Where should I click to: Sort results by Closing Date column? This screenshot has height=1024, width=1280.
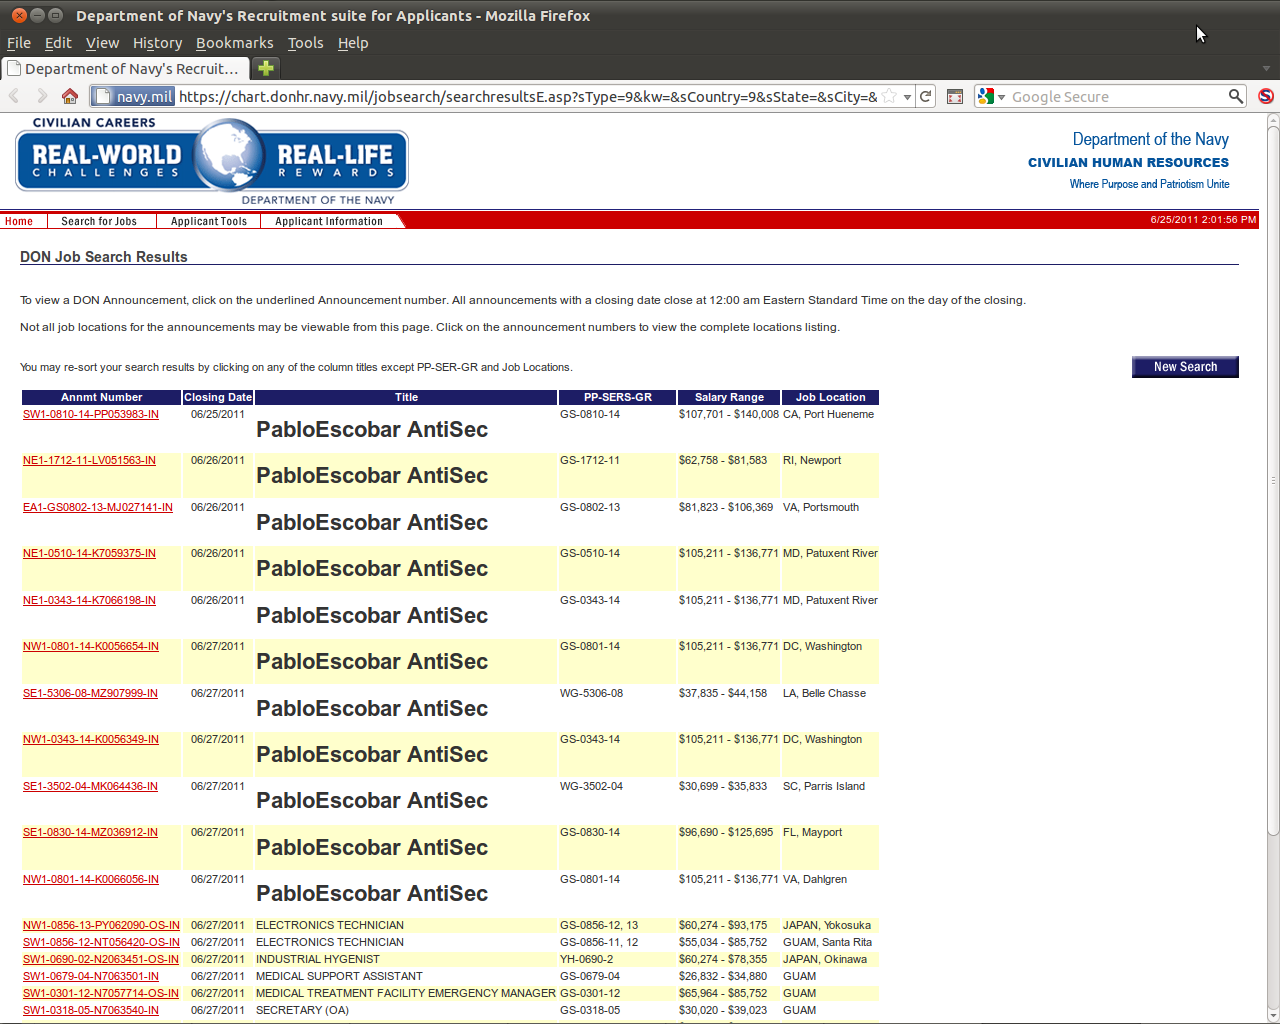(218, 397)
